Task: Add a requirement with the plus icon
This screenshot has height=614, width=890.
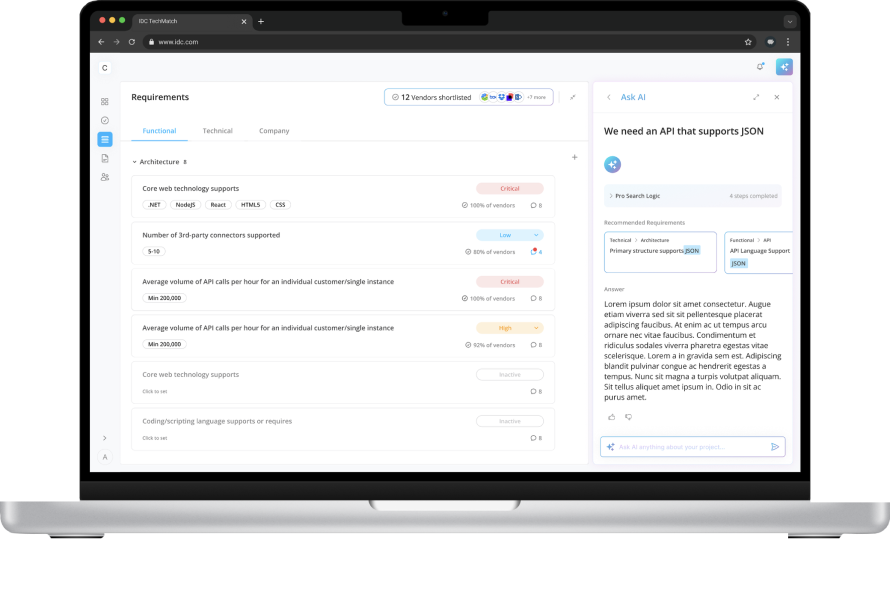Action: click(574, 157)
